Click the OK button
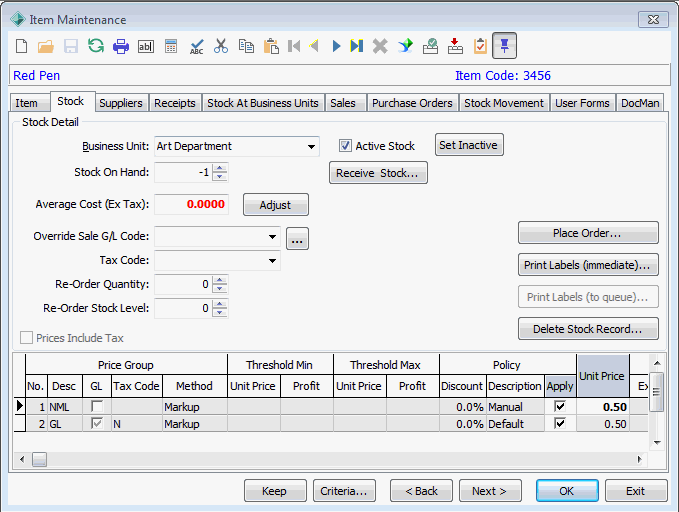The image size is (679, 512). click(x=567, y=491)
